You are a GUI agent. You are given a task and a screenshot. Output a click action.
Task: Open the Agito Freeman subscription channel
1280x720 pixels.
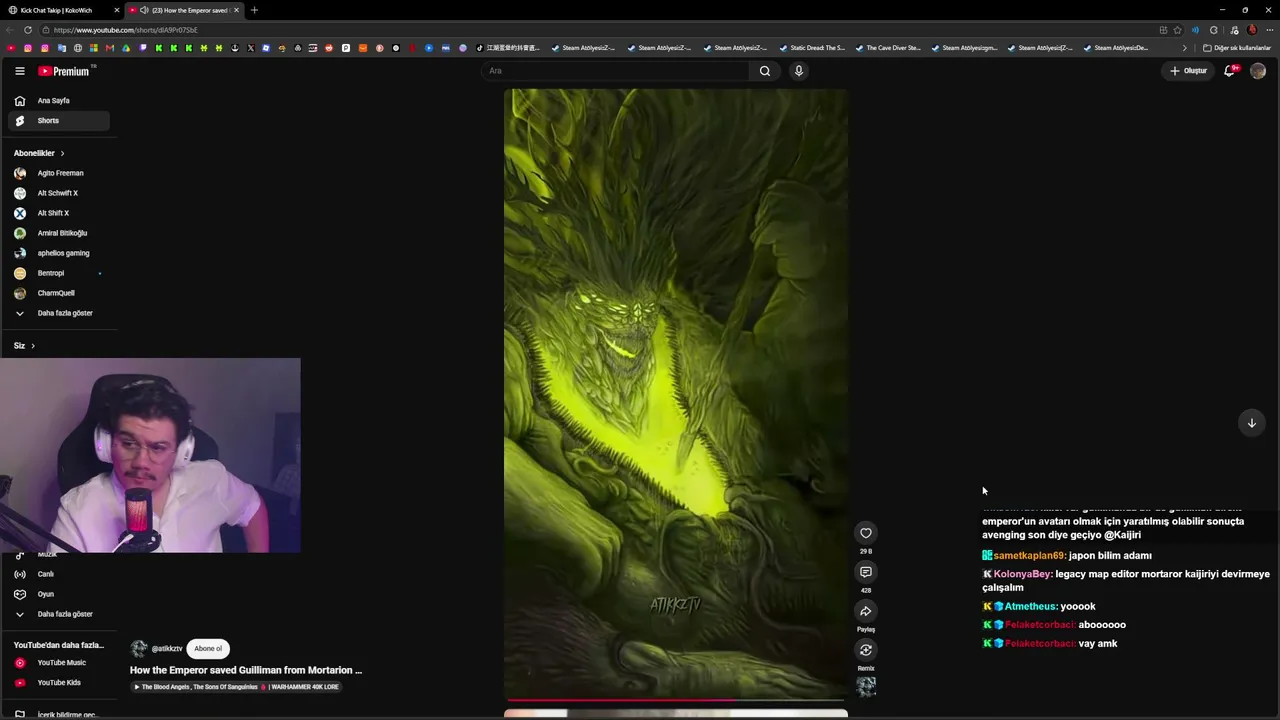pos(59,173)
